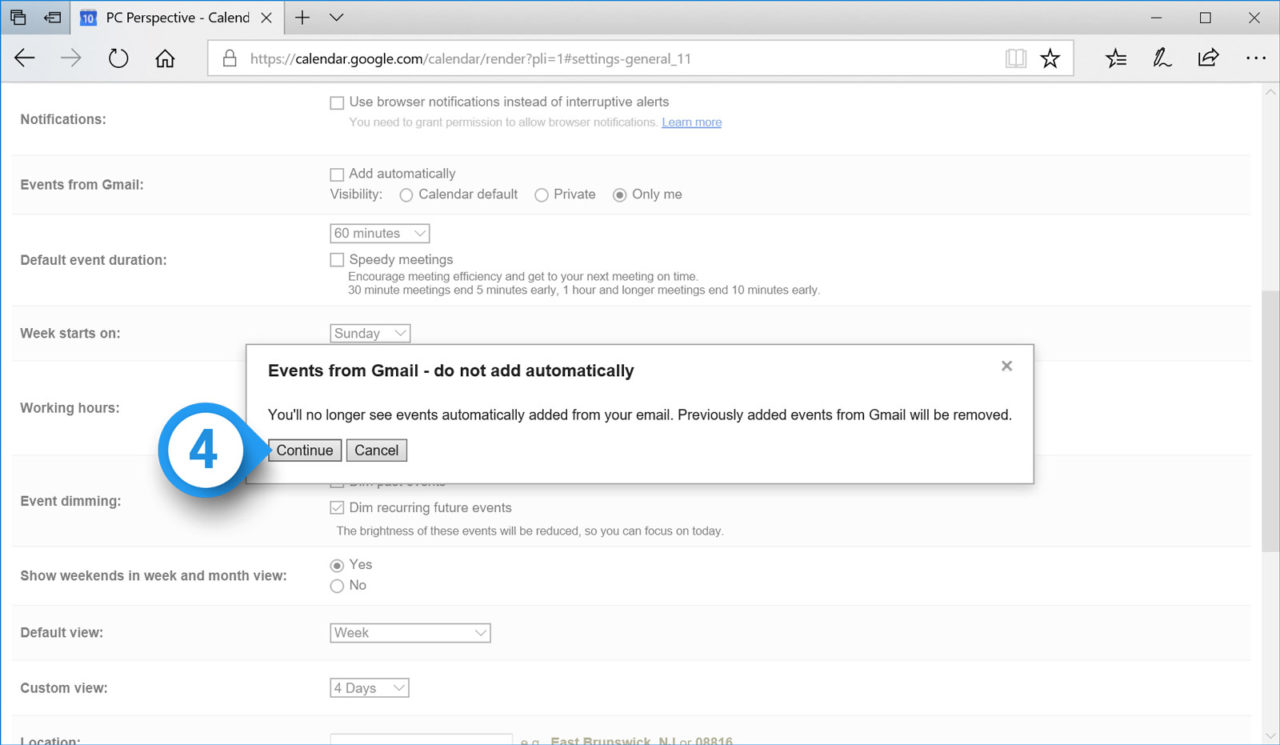This screenshot has width=1280, height=745.
Task: Select Private visibility radio
Action: pyautogui.click(x=541, y=195)
